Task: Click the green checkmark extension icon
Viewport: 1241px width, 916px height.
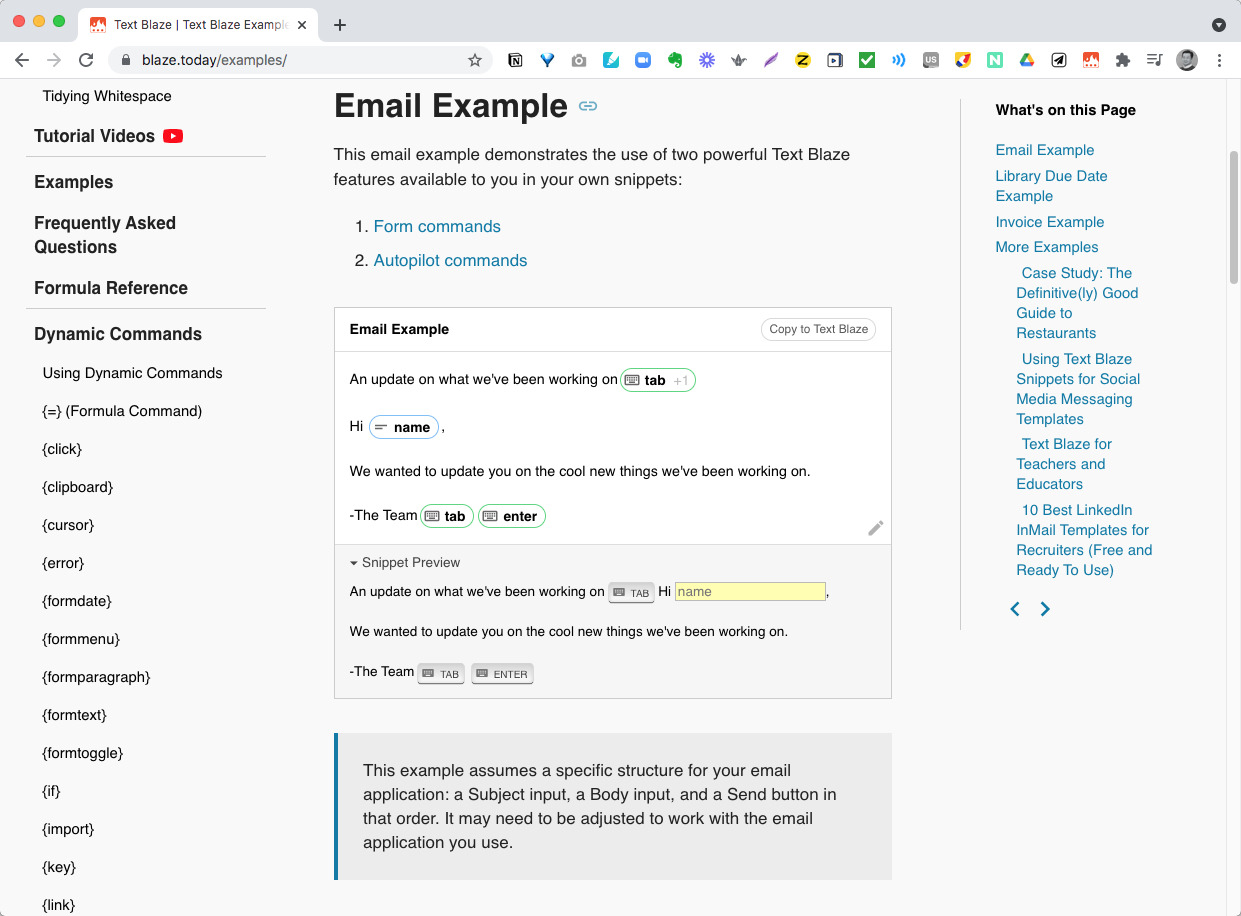Action: pyautogui.click(x=867, y=60)
